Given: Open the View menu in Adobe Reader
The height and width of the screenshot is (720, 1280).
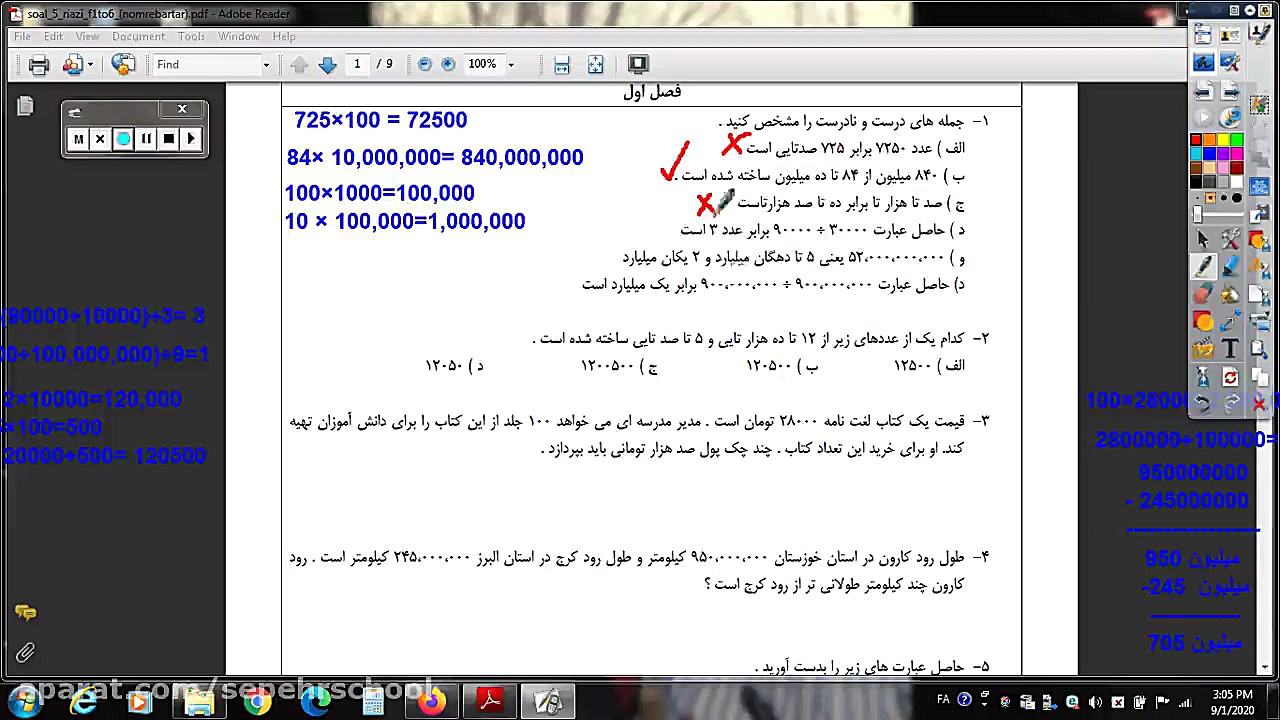Looking at the screenshot, I should pyautogui.click(x=88, y=36).
